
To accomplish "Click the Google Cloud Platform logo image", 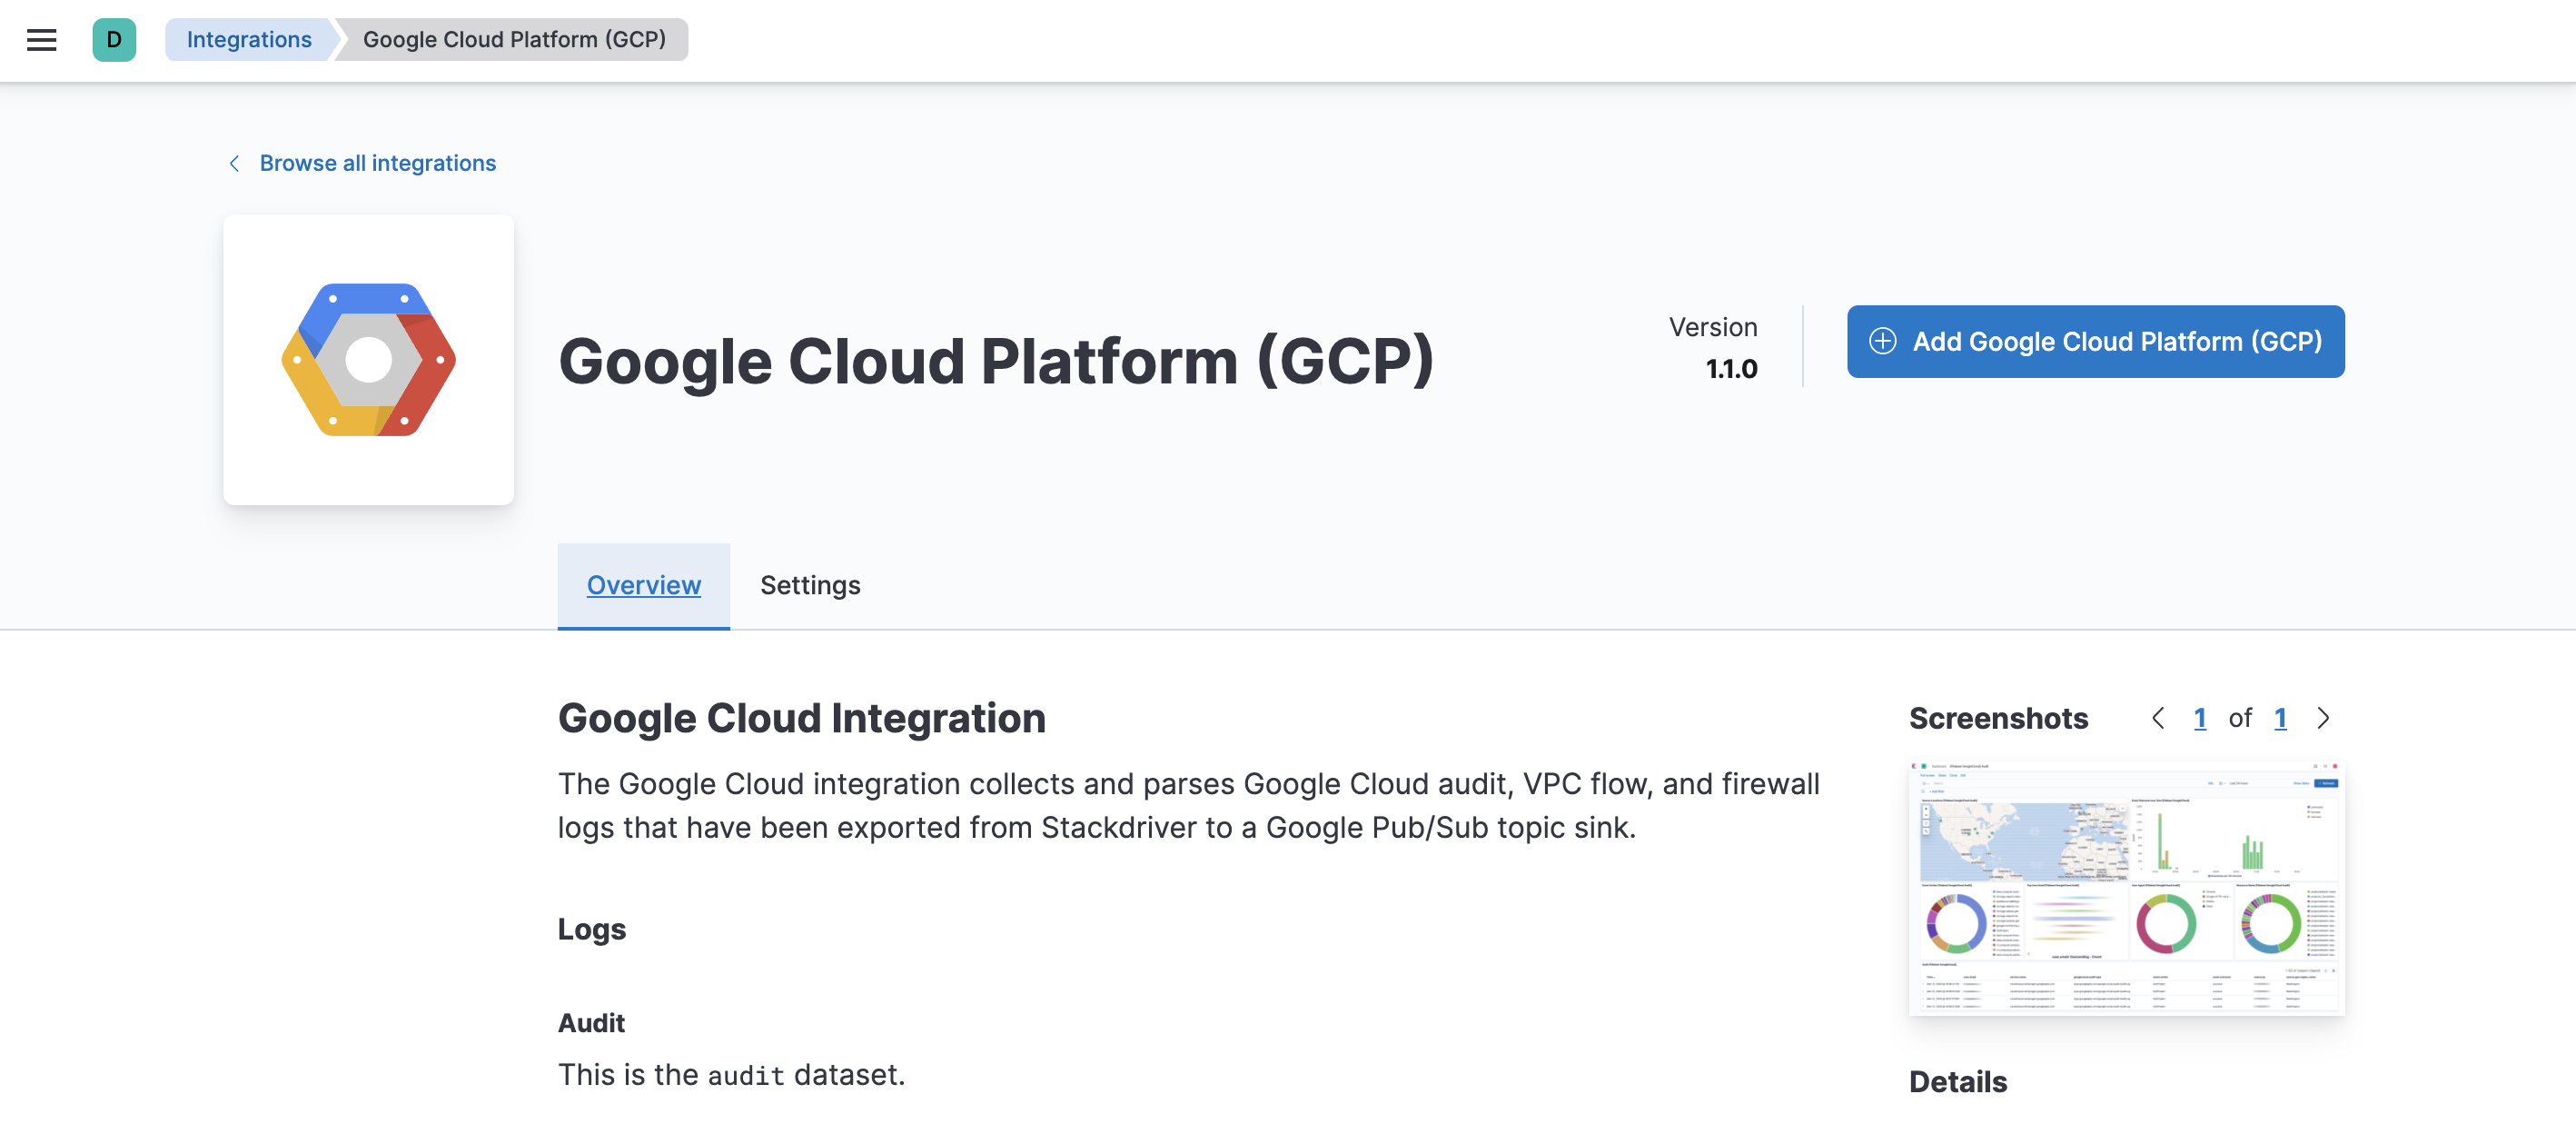I will 368,360.
